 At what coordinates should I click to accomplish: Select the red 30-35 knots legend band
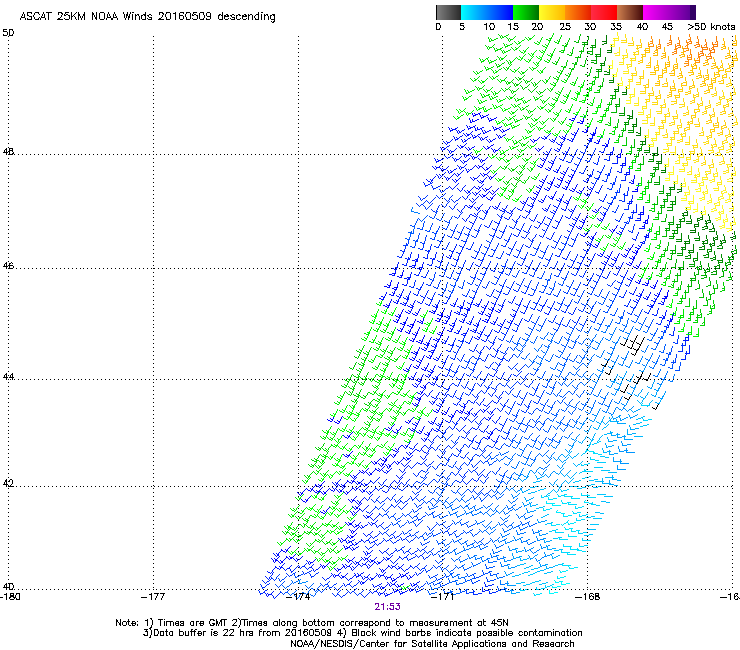pos(604,12)
